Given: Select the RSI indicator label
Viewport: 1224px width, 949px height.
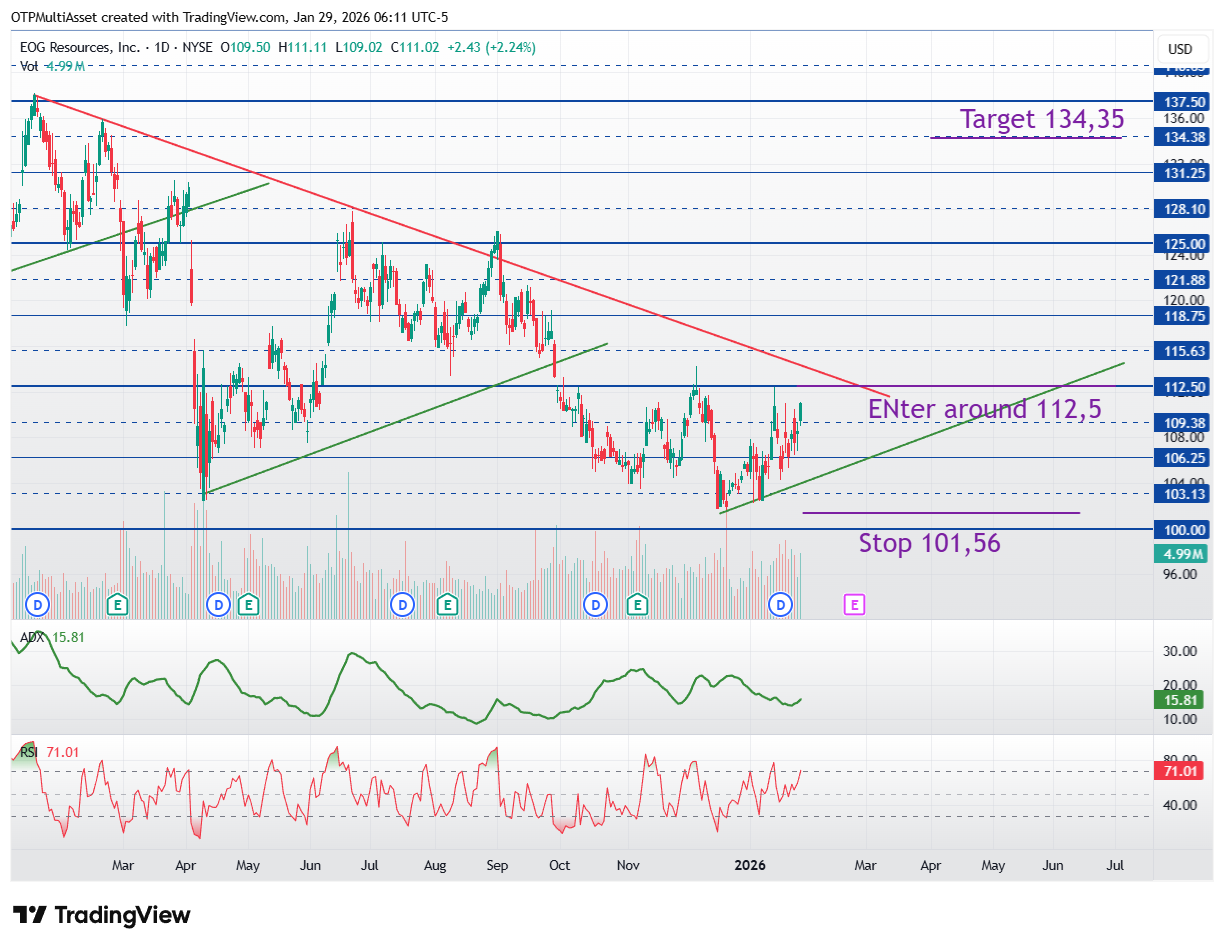Looking at the screenshot, I should point(30,751).
